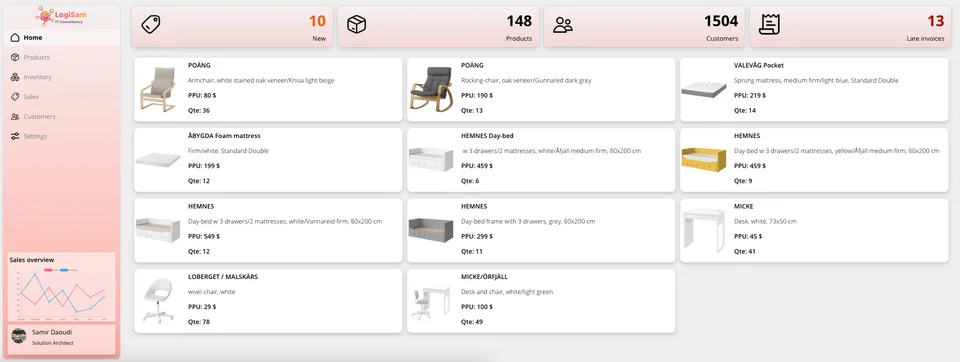
Task: Click 'Firm/white, Standard Double' description
Action: coord(228,151)
